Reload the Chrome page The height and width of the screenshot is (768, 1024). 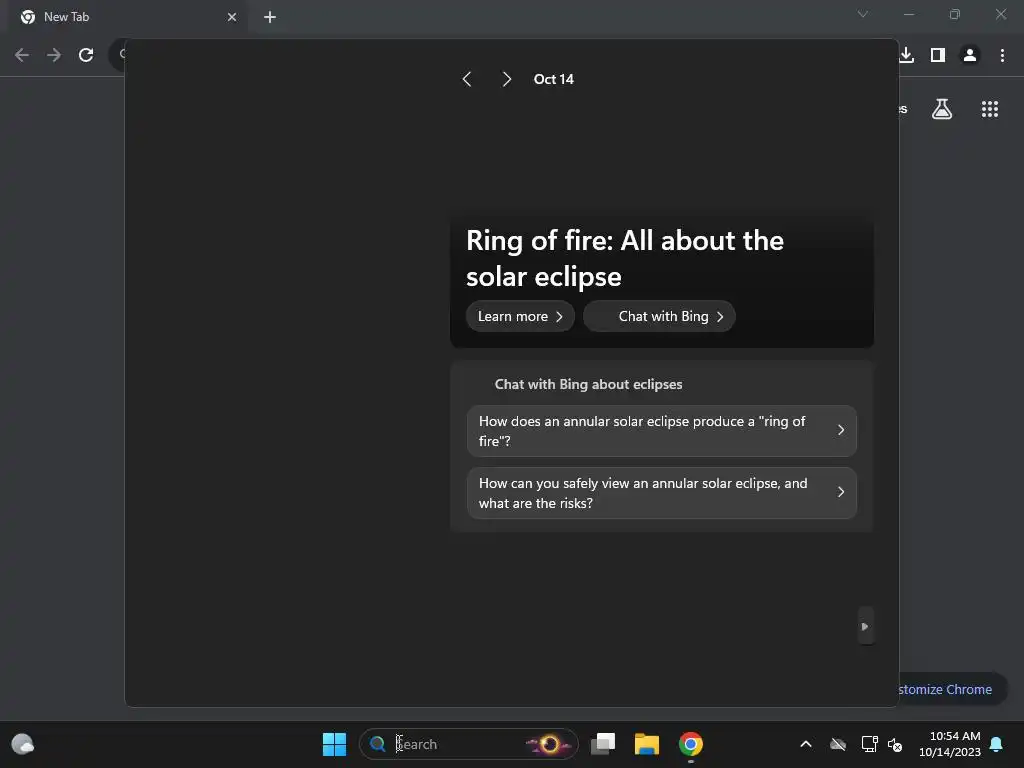tap(86, 55)
